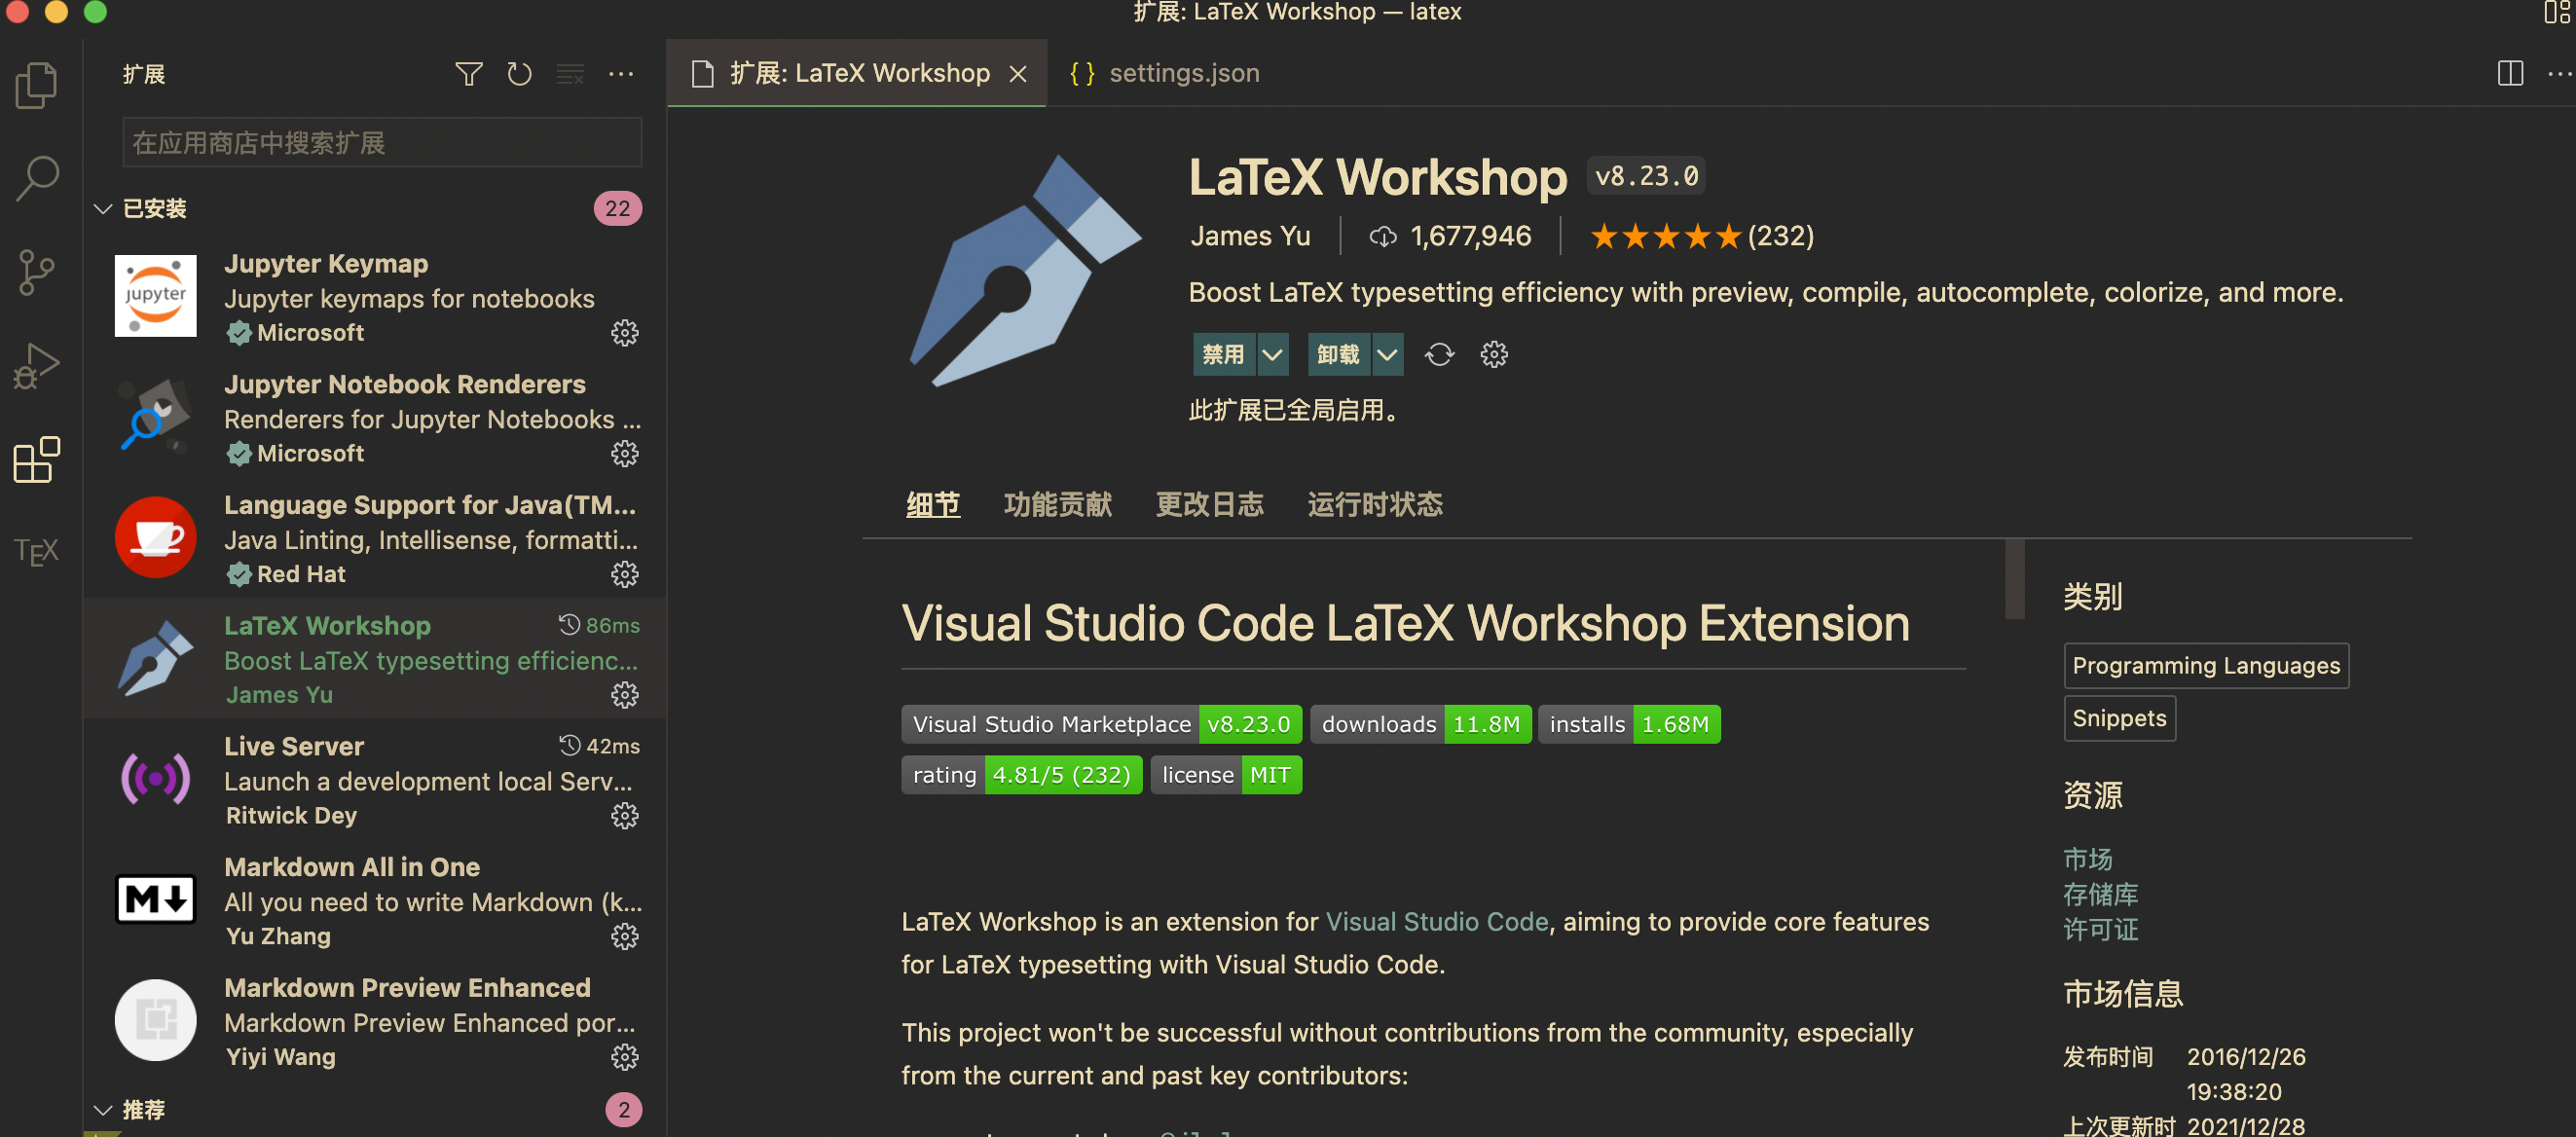Click the Snippets category tag
The width and height of the screenshot is (2576, 1137).
pos(2119,718)
